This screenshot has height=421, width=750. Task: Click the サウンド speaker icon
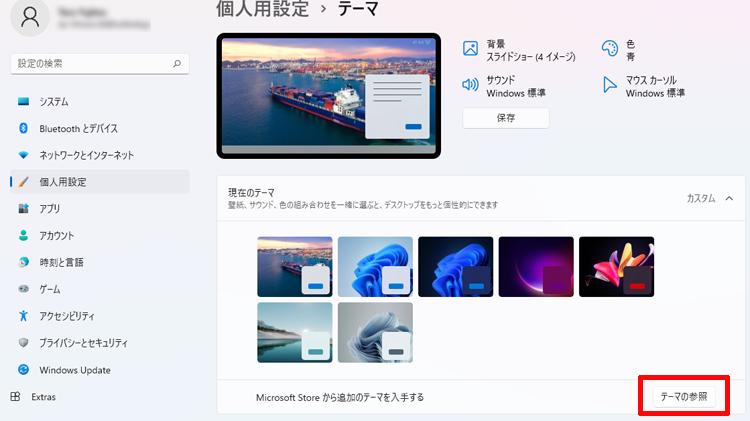[470, 85]
